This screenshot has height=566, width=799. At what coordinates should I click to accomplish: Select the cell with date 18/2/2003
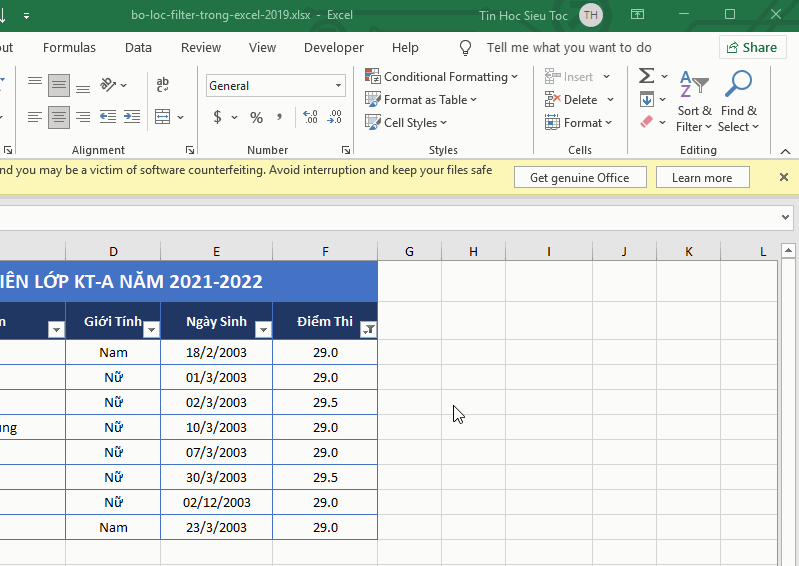217,353
